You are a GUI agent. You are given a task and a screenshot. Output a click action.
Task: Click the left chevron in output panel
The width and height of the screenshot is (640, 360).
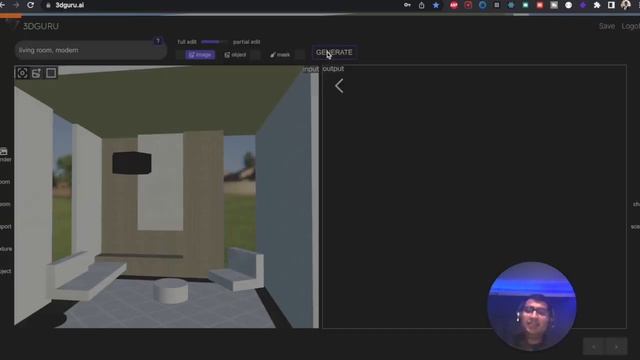point(339,86)
